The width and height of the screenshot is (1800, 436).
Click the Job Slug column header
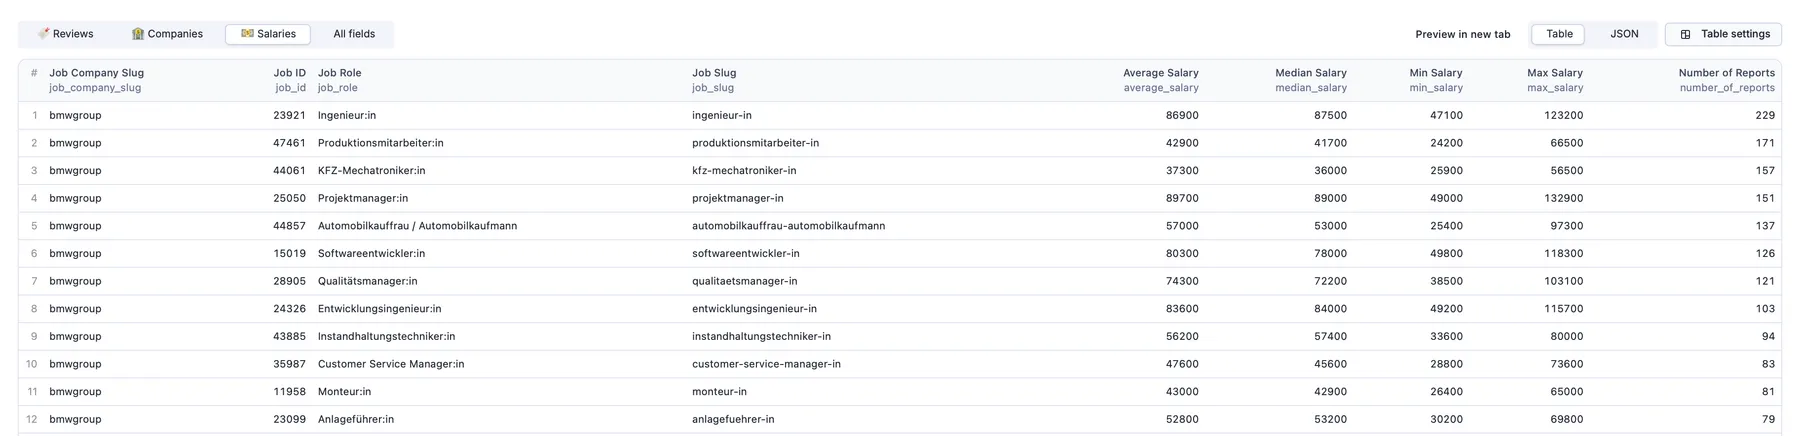tap(714, 80)
